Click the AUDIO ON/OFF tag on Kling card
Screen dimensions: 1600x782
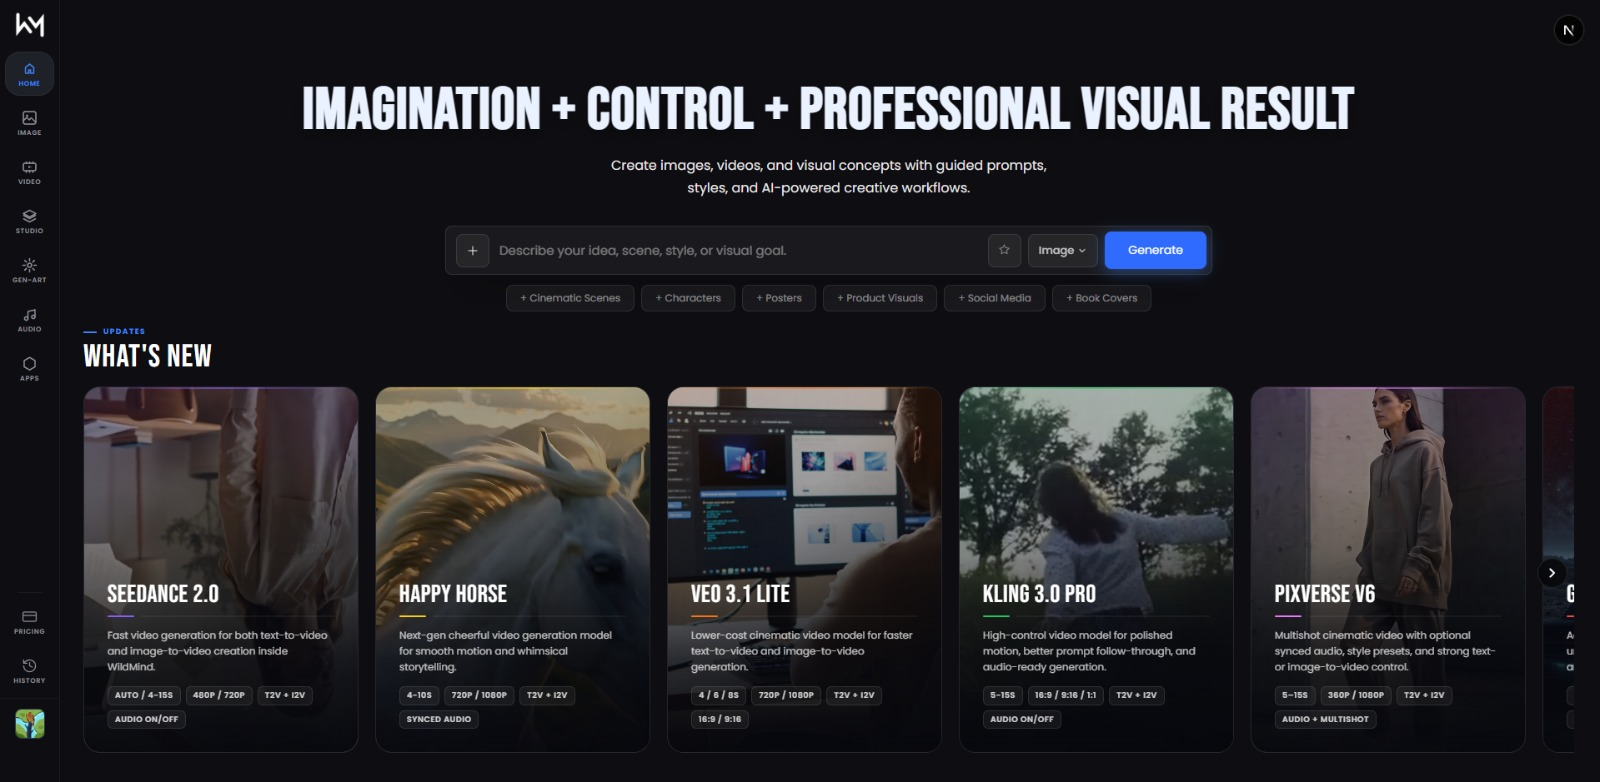tap(1022, 719)
